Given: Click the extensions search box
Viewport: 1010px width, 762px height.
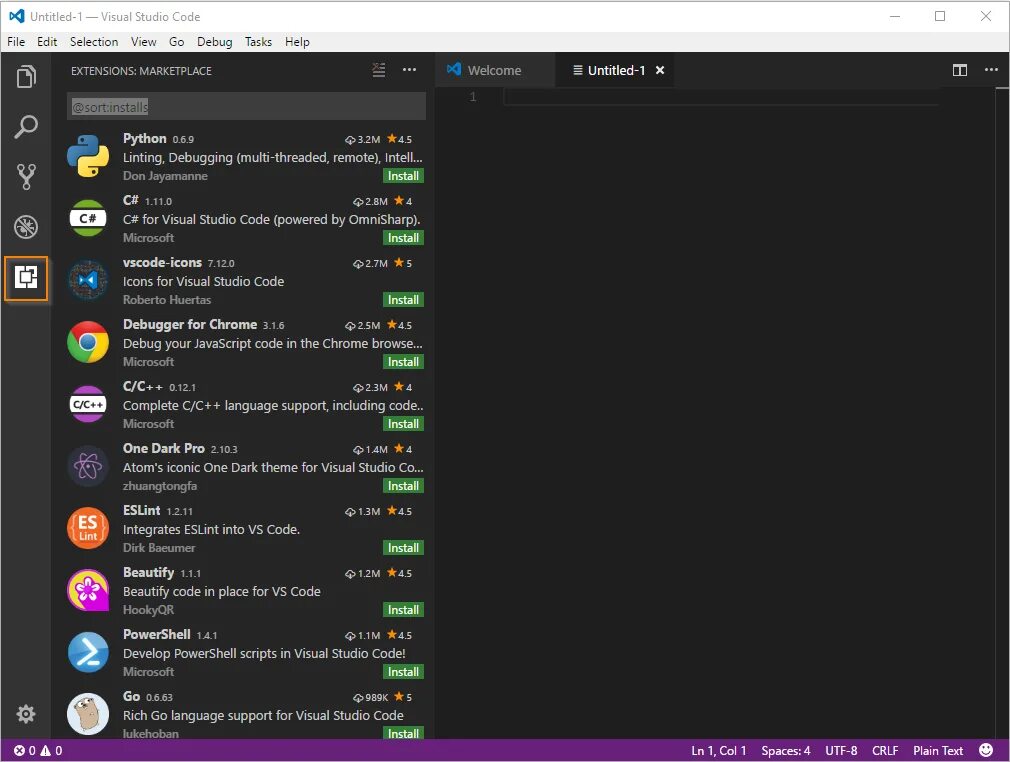Looking at the screenshot, I should click(x=246, y=106).
